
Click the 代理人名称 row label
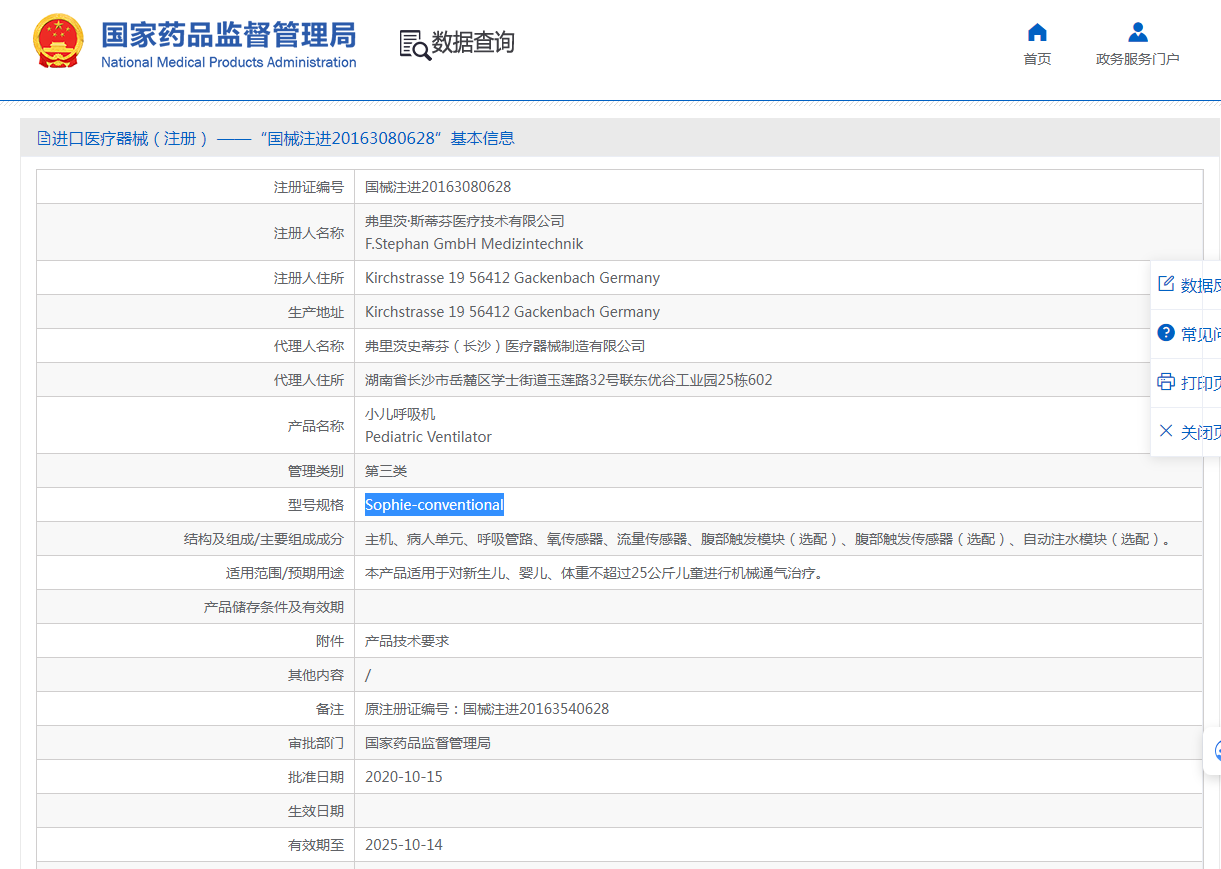pos(309,346)
